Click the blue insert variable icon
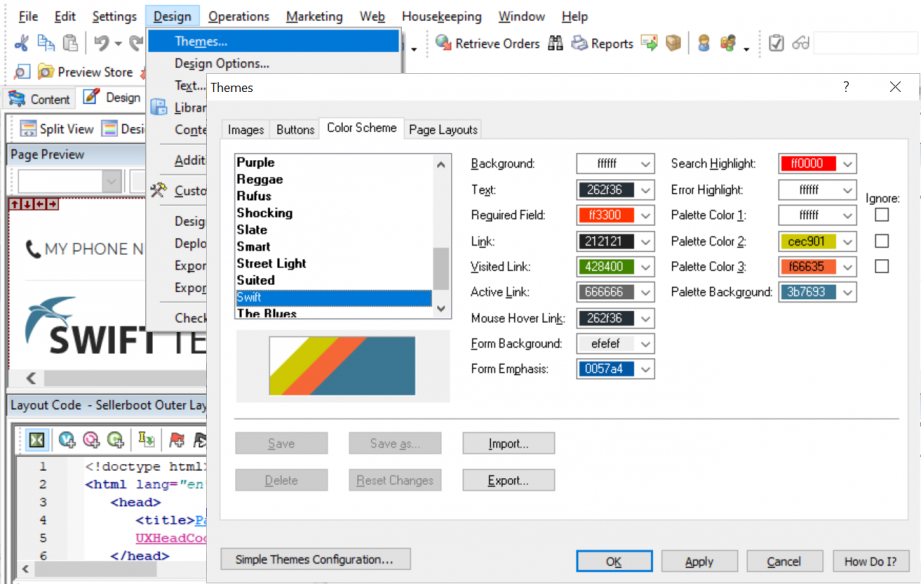 pyautogui.click(x=68, y=440)
